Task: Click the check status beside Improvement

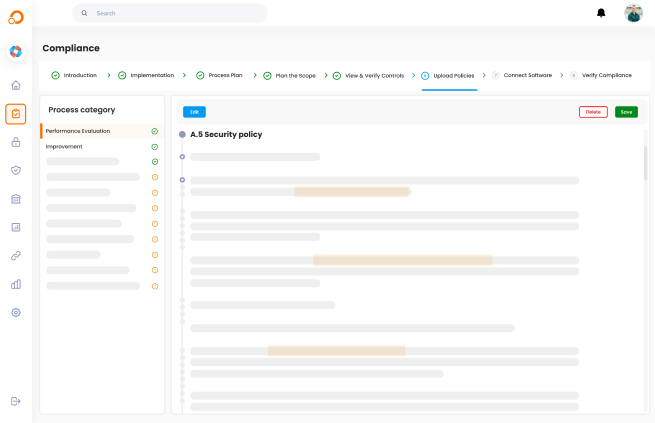Action: tap(155, 147)
